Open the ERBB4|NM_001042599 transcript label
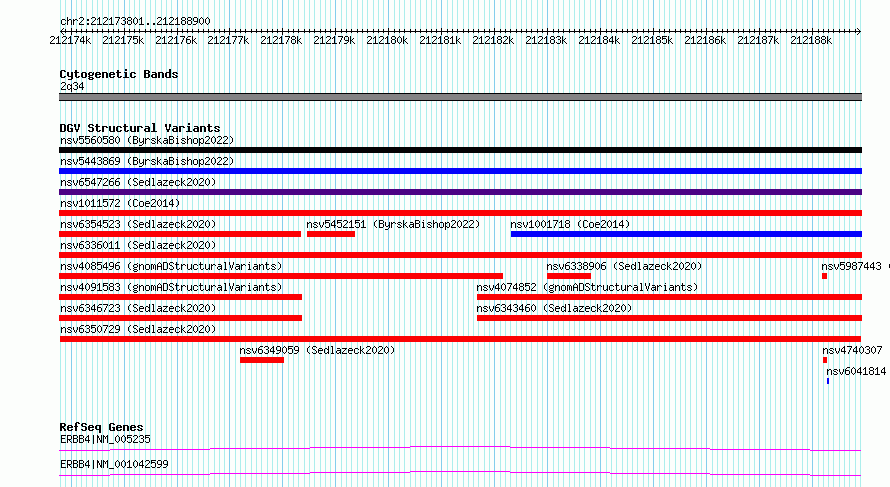Image resolution: width=890 pixels, height=487 pixels. [x=114, y=464]
